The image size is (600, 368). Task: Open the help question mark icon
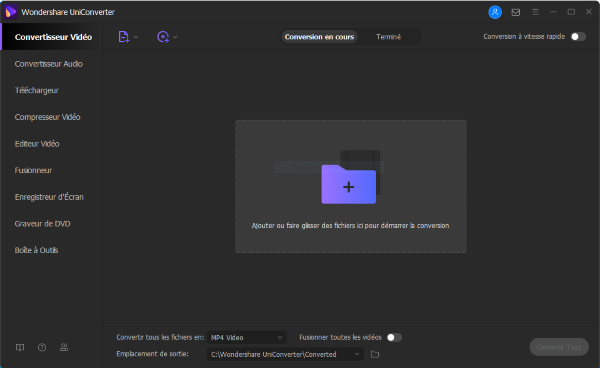[42, 347]
